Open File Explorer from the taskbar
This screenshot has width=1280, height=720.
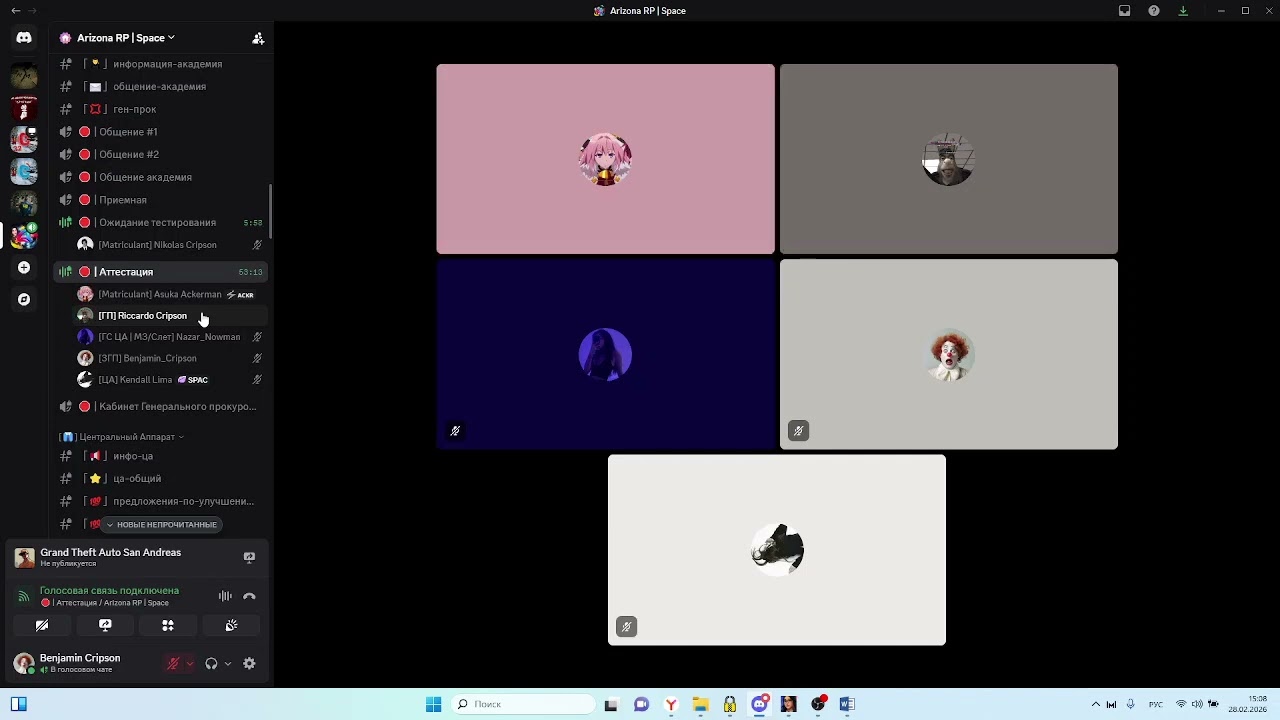pos(701,704)
